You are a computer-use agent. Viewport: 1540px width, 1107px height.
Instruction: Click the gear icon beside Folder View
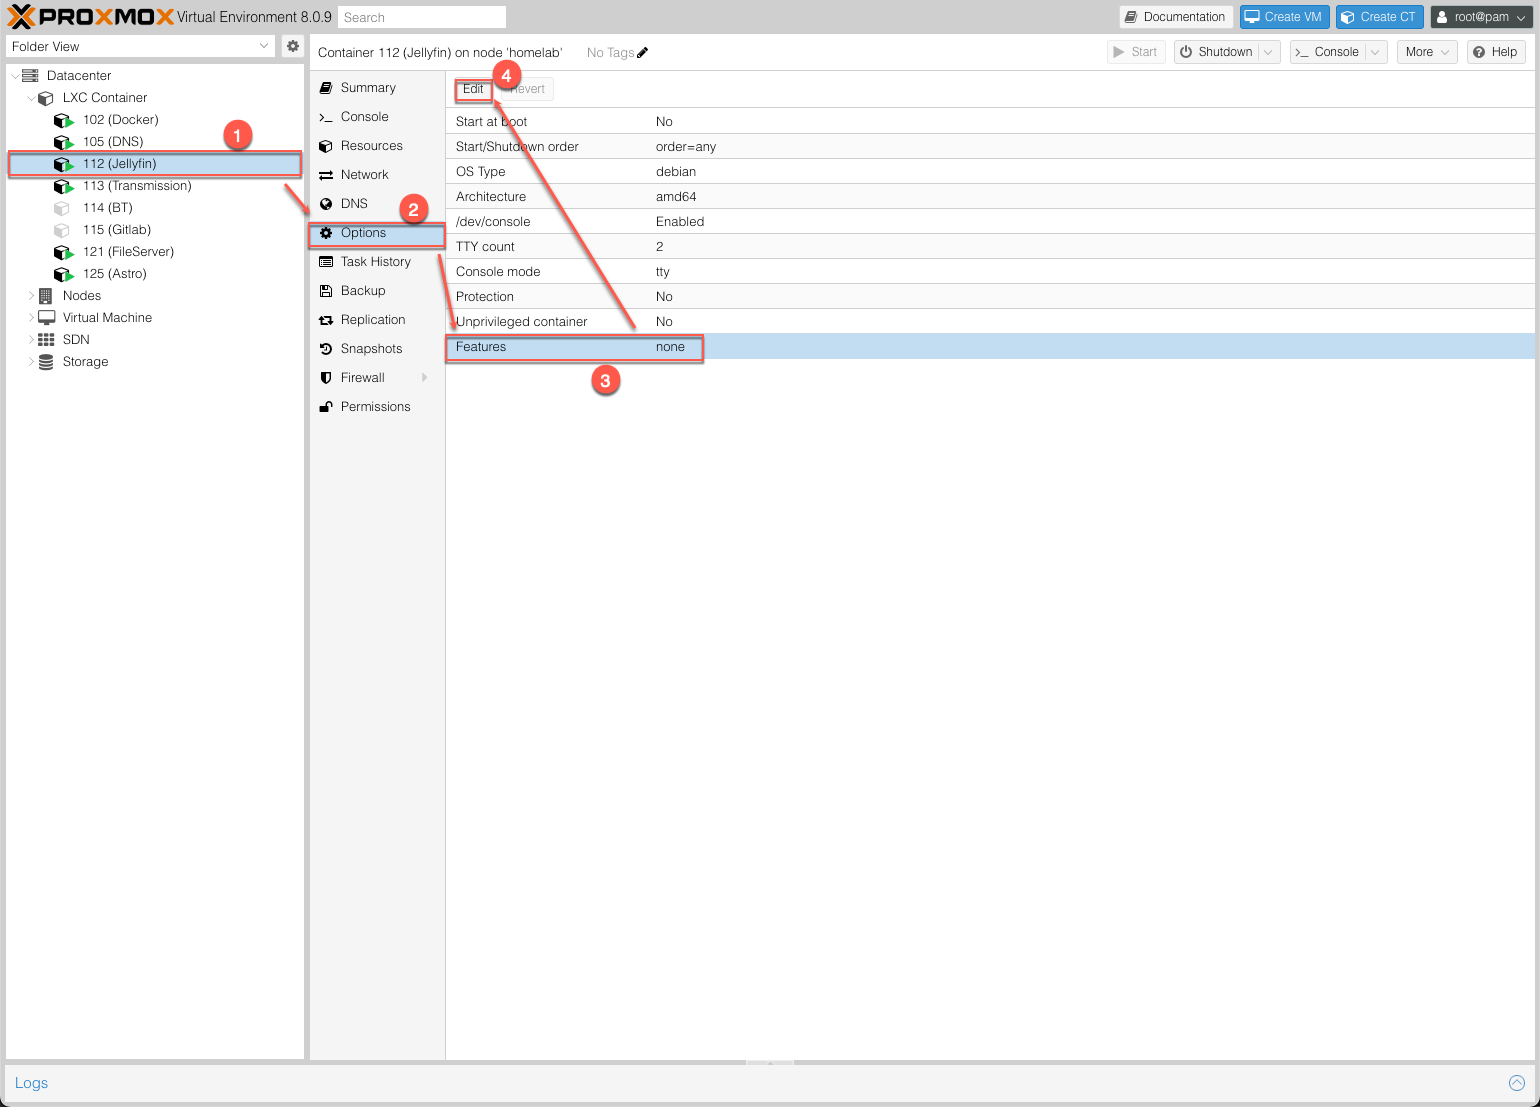point(293,46)
